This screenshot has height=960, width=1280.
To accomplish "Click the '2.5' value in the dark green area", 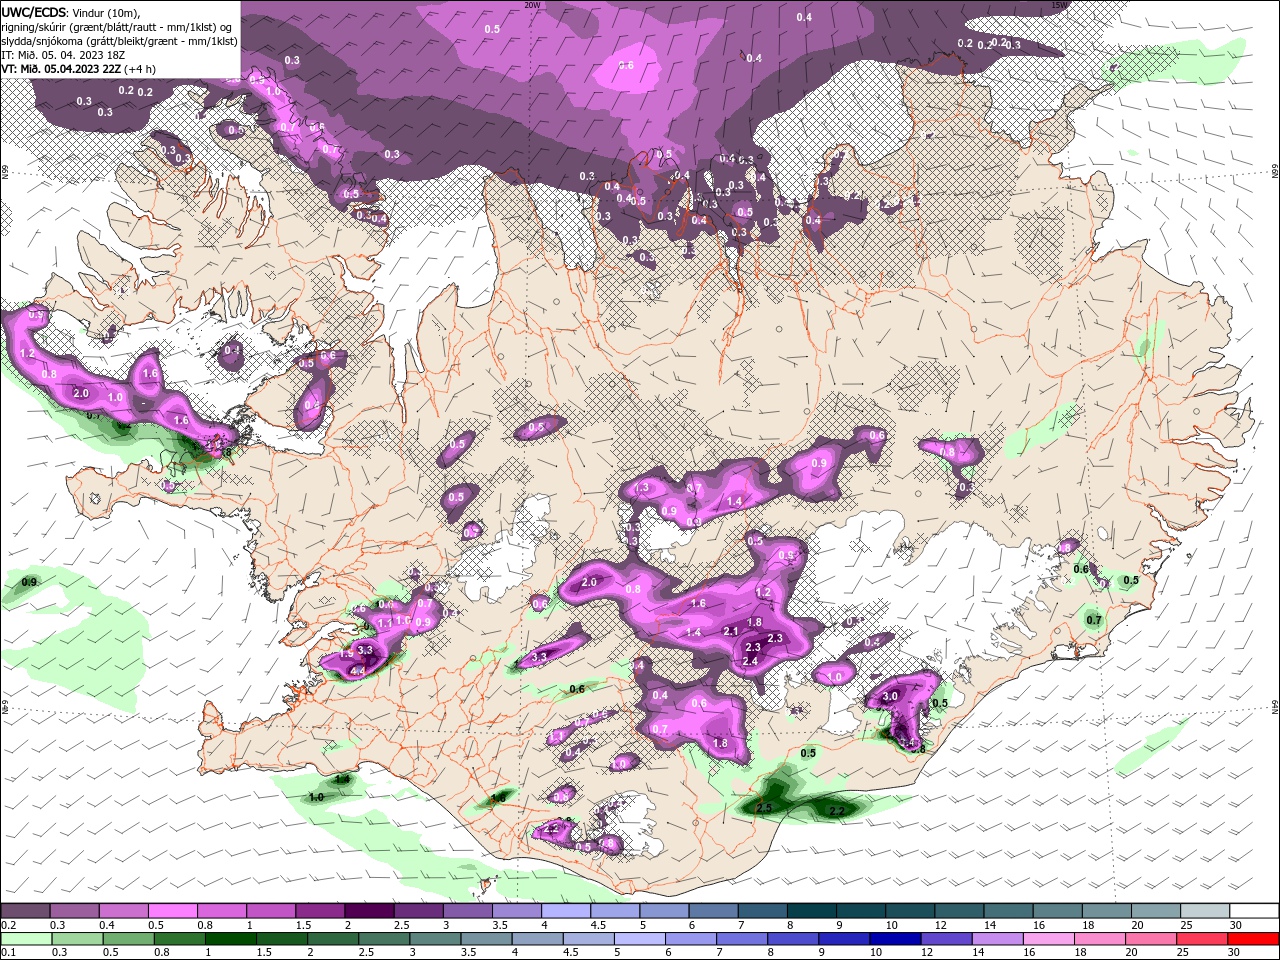I will [765, 807].
